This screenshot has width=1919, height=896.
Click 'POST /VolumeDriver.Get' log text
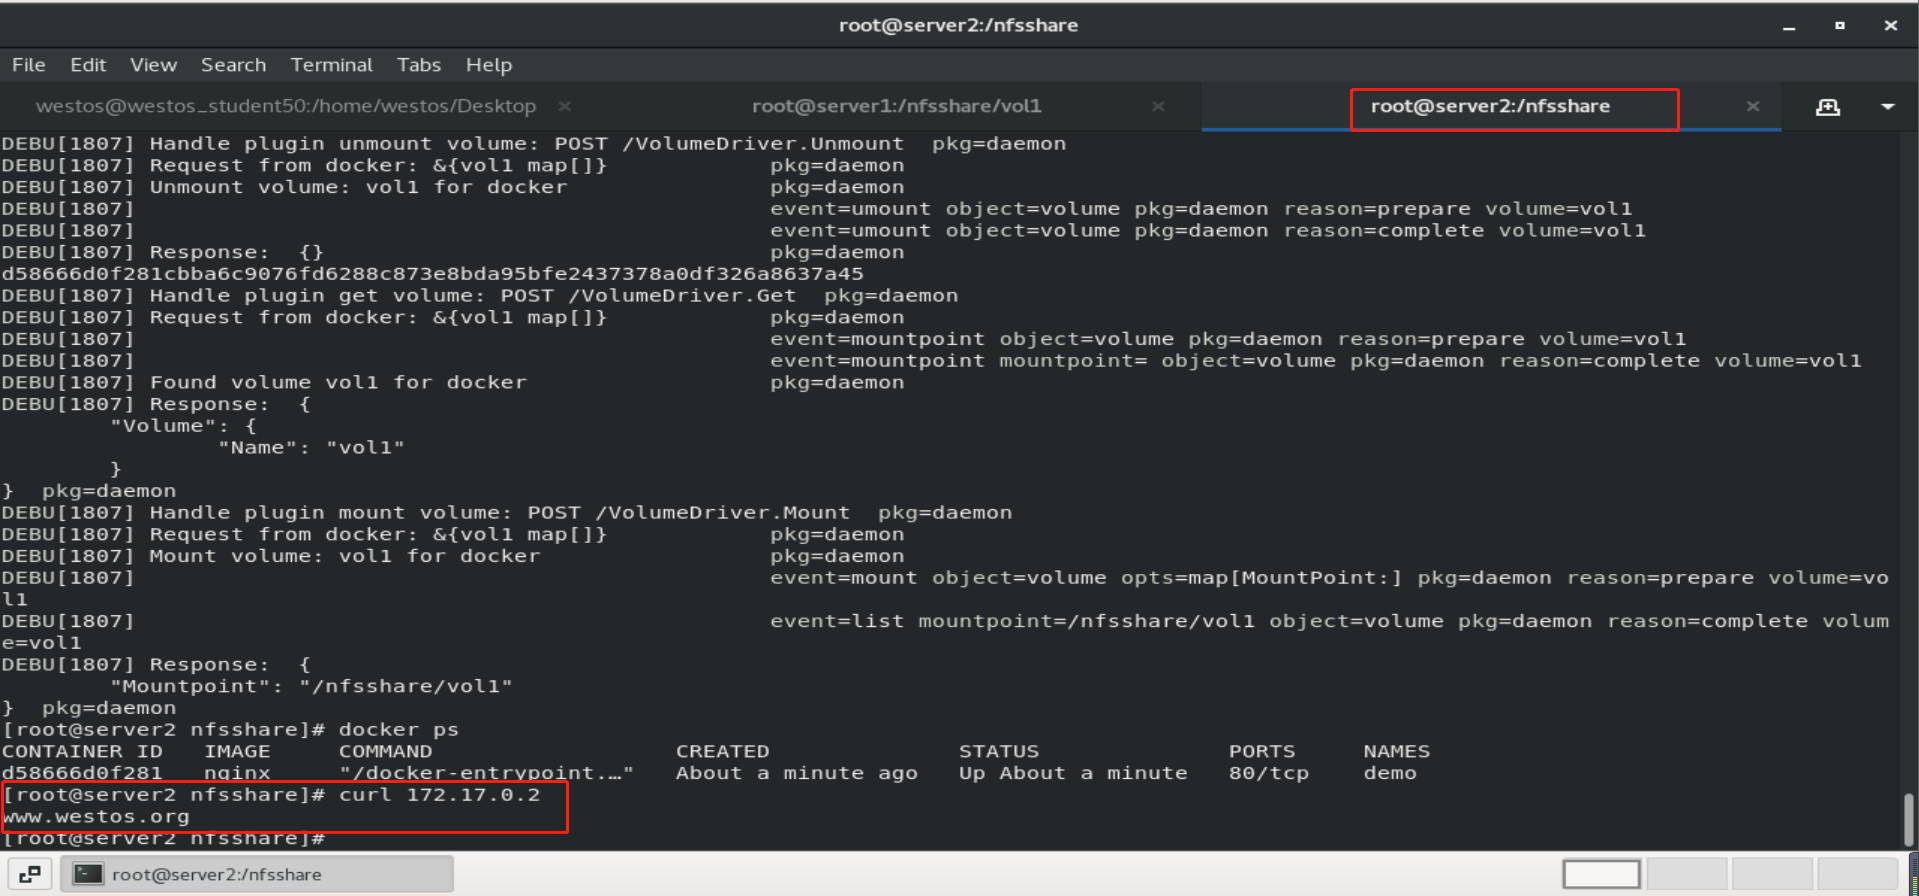[x=648, y=296]
